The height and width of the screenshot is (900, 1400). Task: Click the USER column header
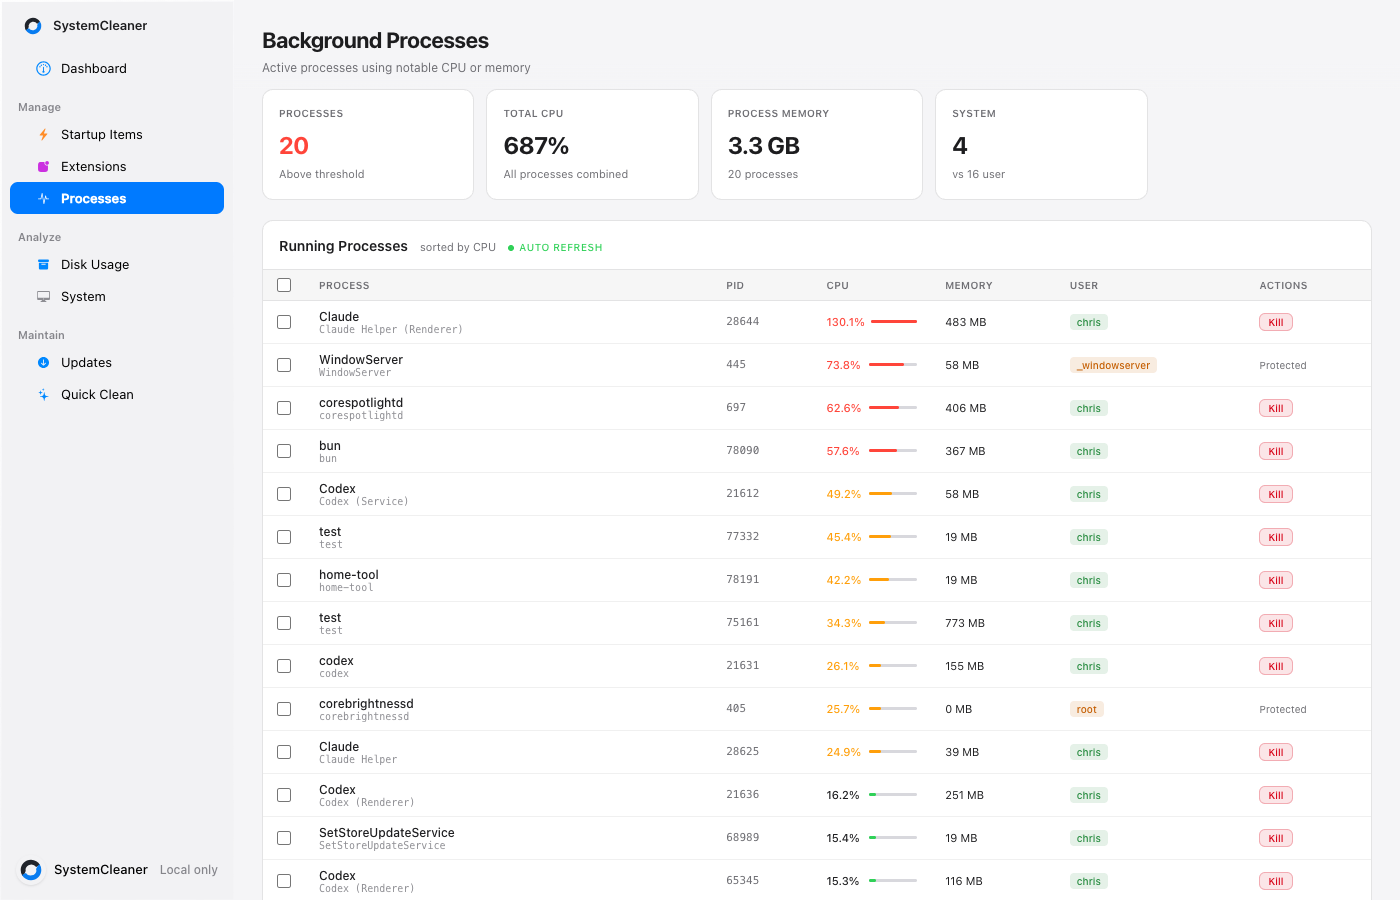[x=1084, y=286]
